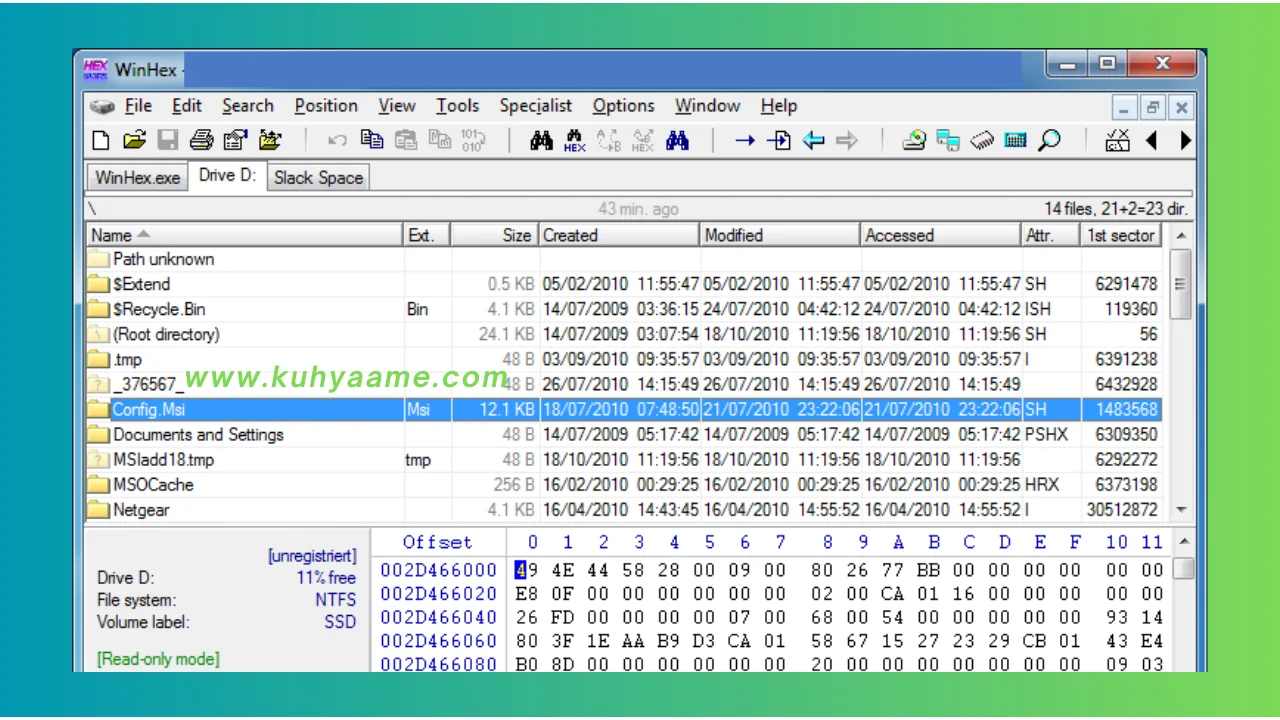Click the Open Folder toolbar icon
Screen dimensions: 1280x720
(x=269, y=141)
